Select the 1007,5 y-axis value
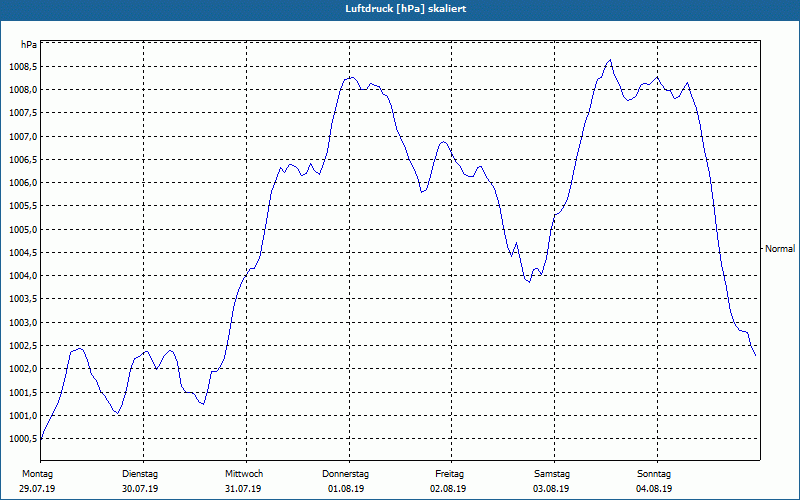This screenshot has width=800, height=500. tap(23, 113)
